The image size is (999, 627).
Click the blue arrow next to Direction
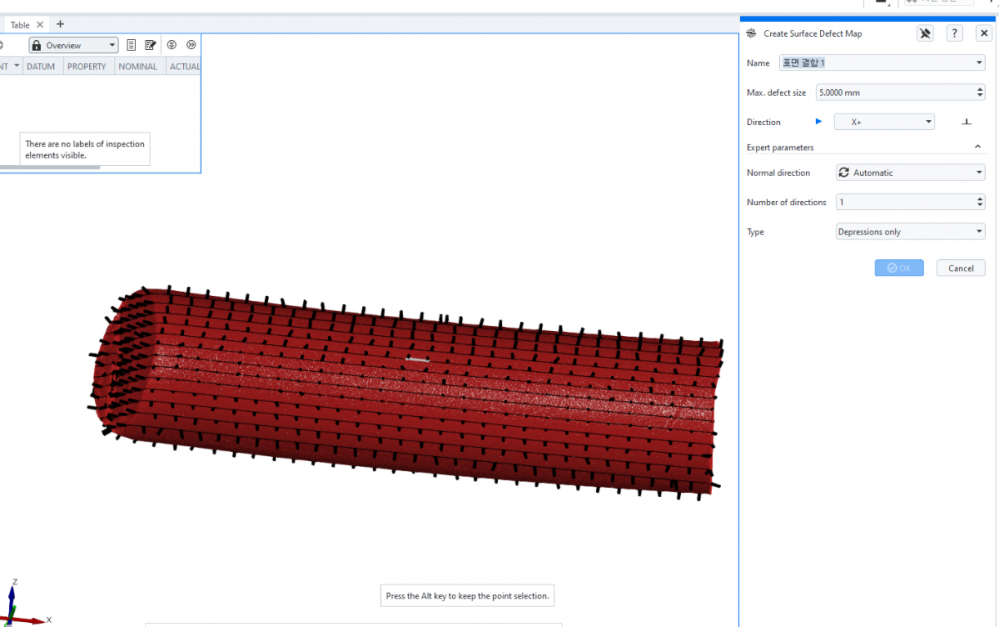tap(818, 122)
